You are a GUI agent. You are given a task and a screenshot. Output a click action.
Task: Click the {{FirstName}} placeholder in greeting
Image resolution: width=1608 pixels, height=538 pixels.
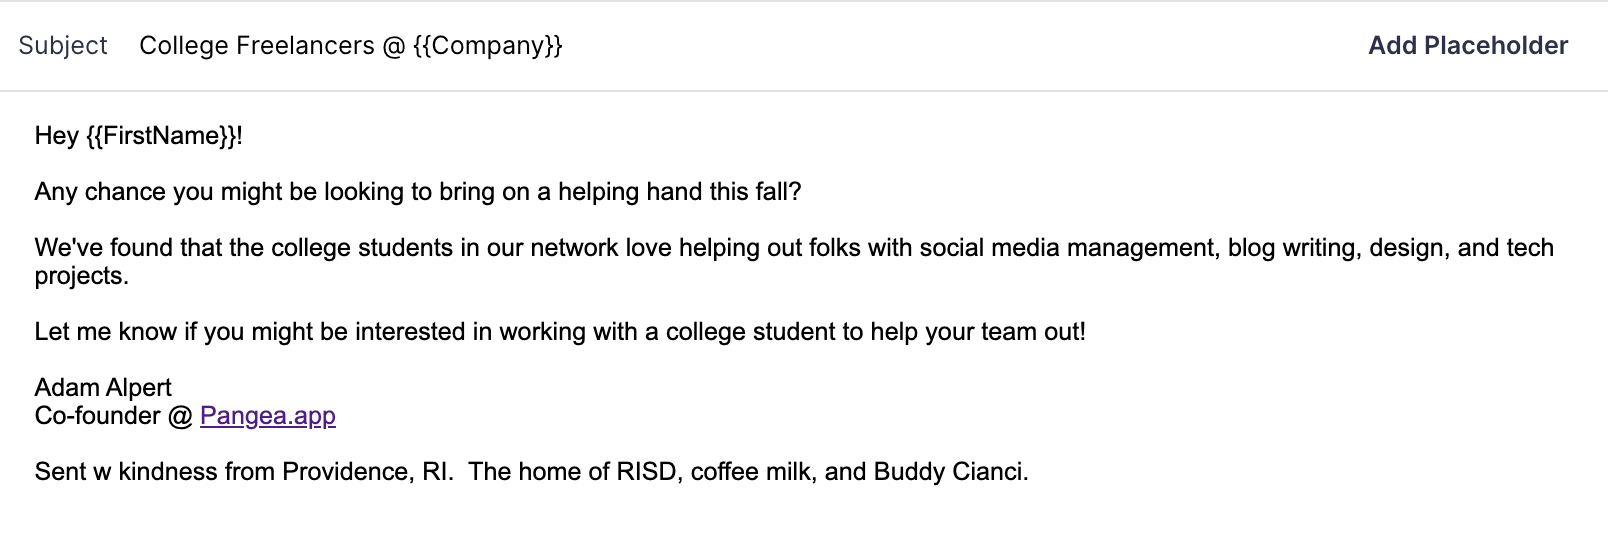point(162,136)
